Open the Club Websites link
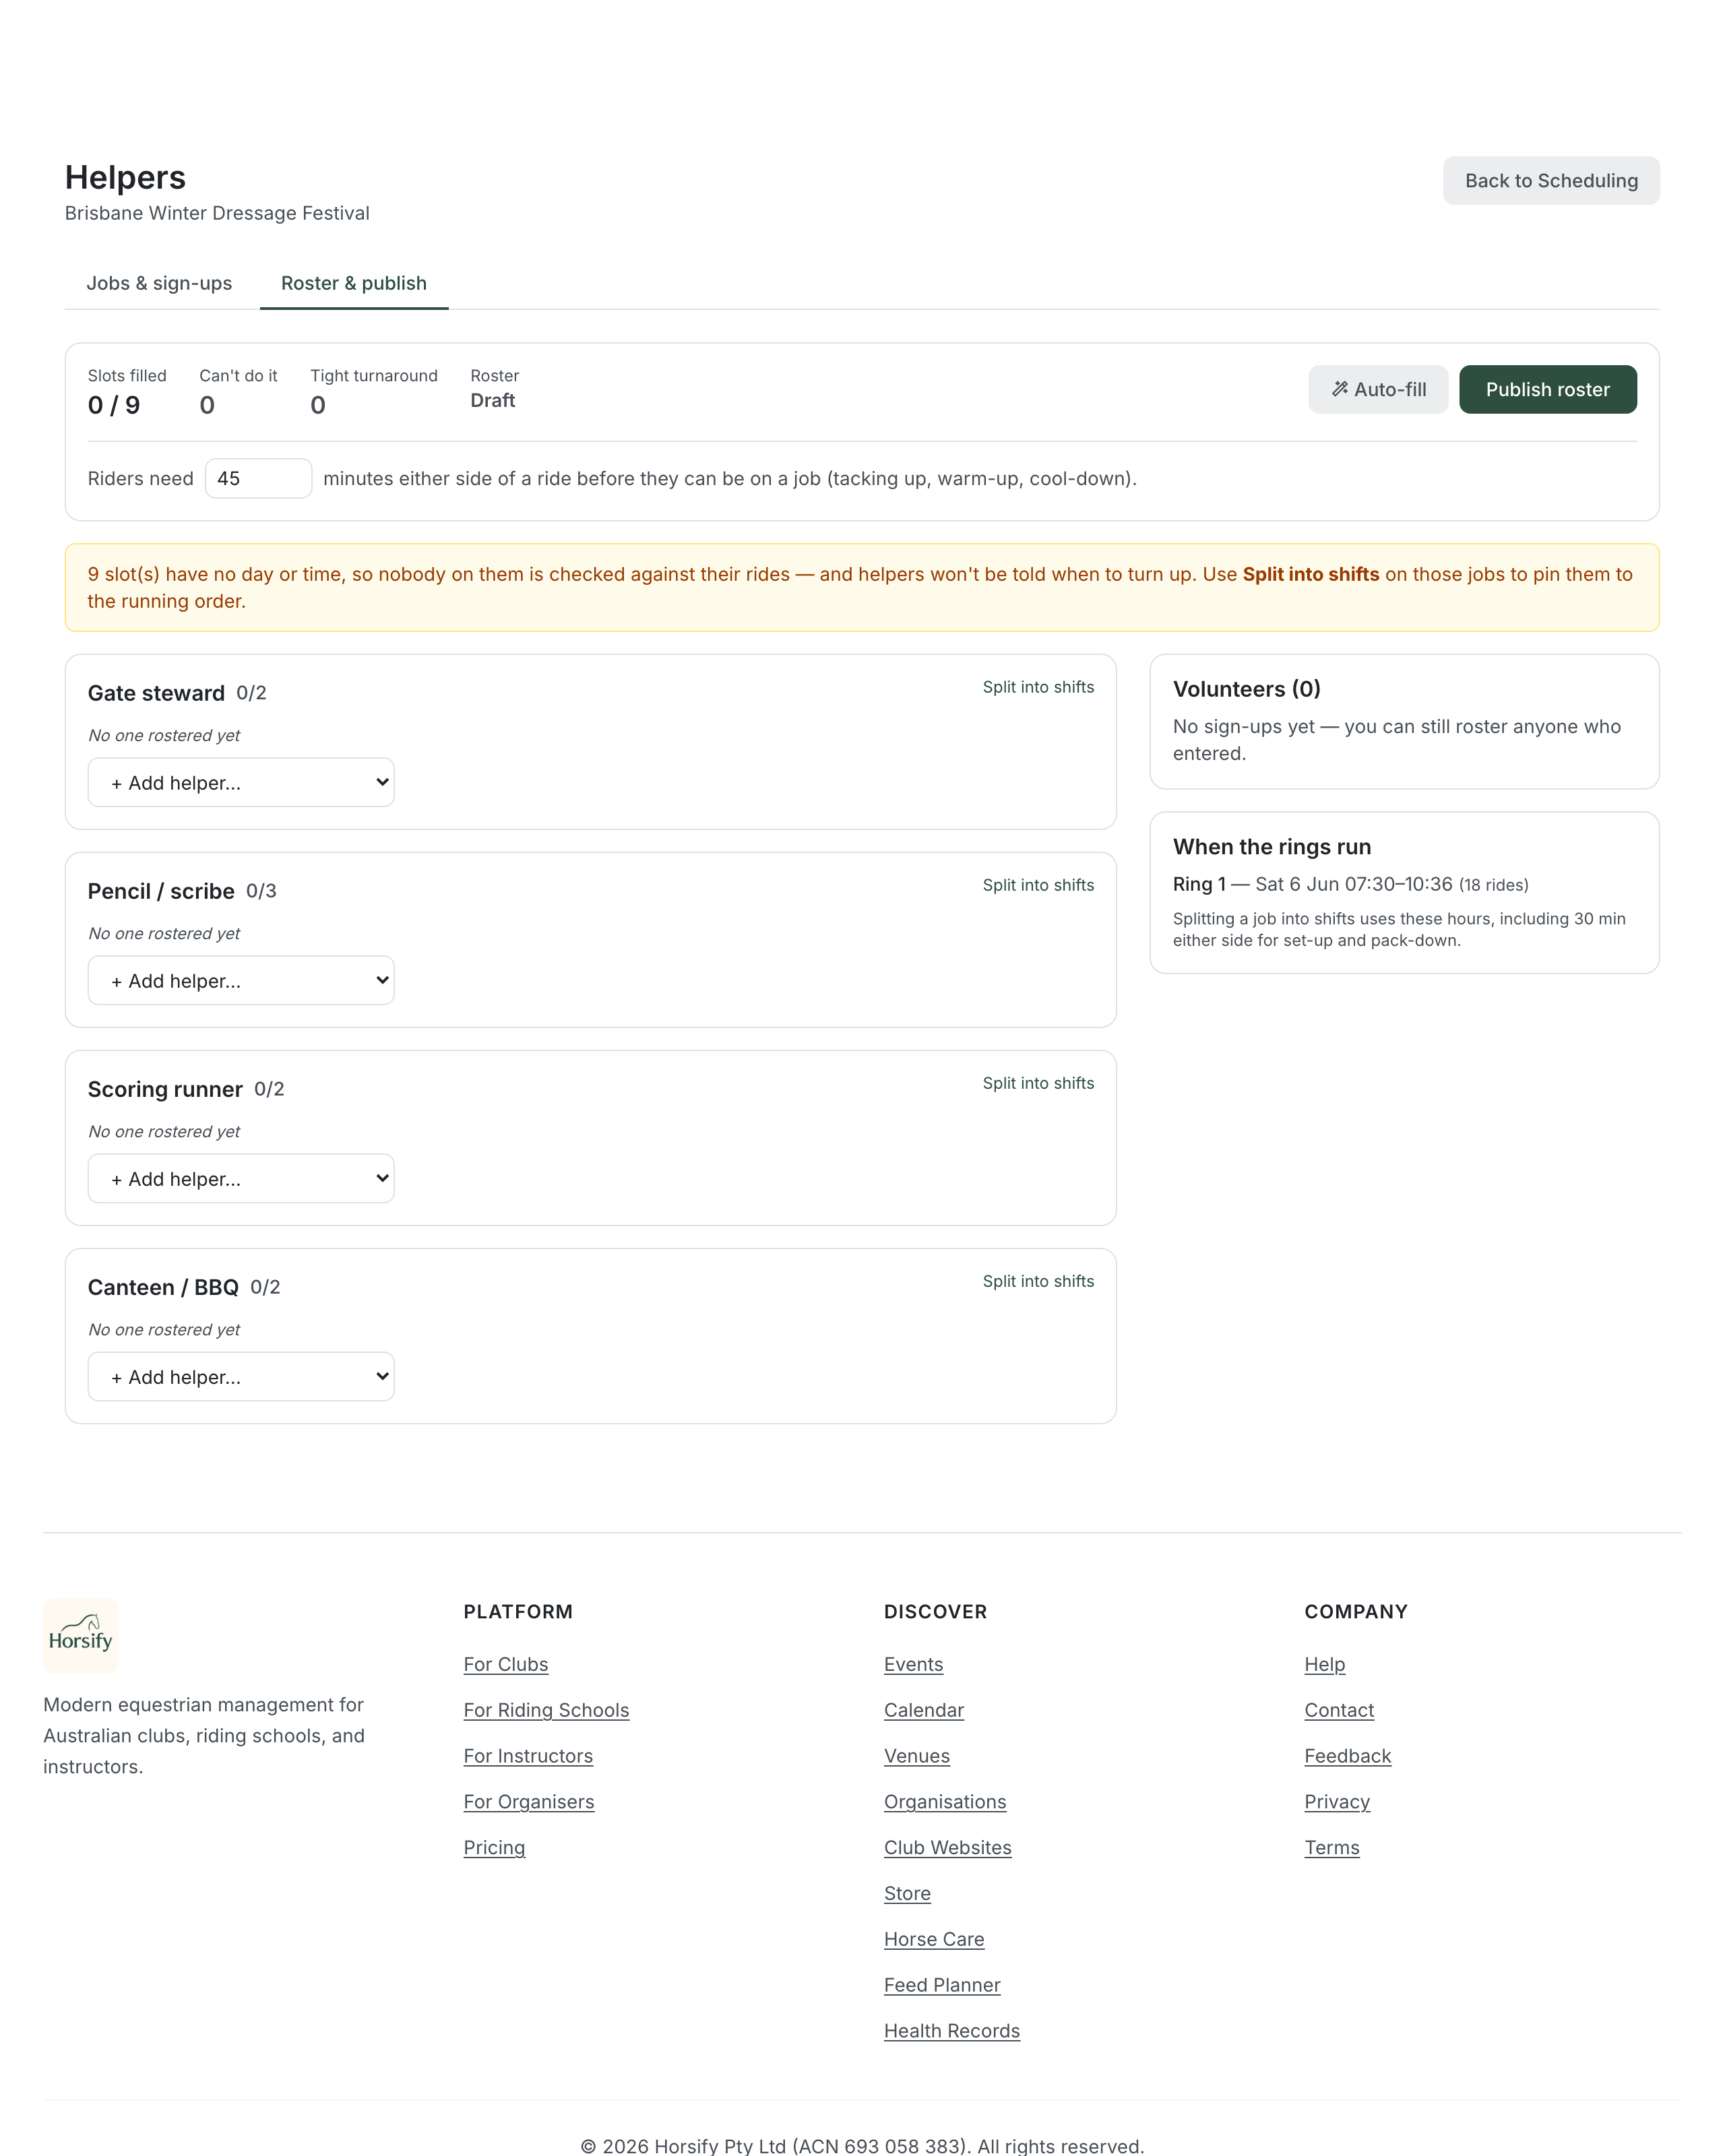The image size is (1725, 2156). pyautogui.click(x=947, y=1847)
